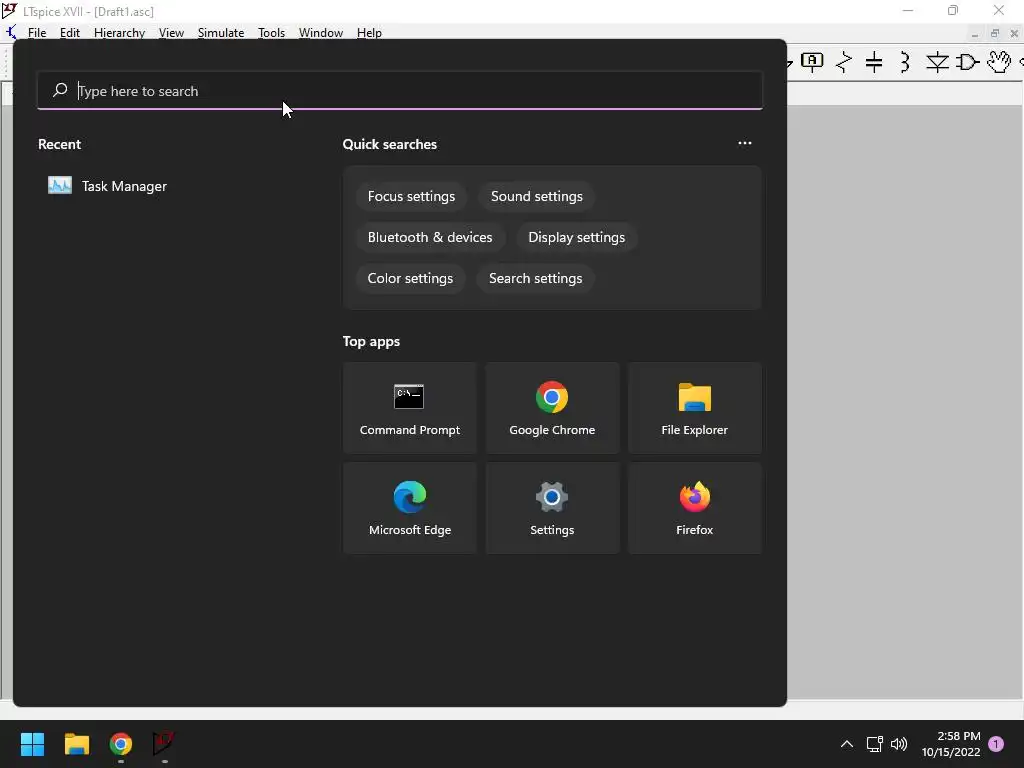Click the LTspice schematic document icon in menu bar
The height and width of the screenshot is (768, 1024).
coord(11,33)
